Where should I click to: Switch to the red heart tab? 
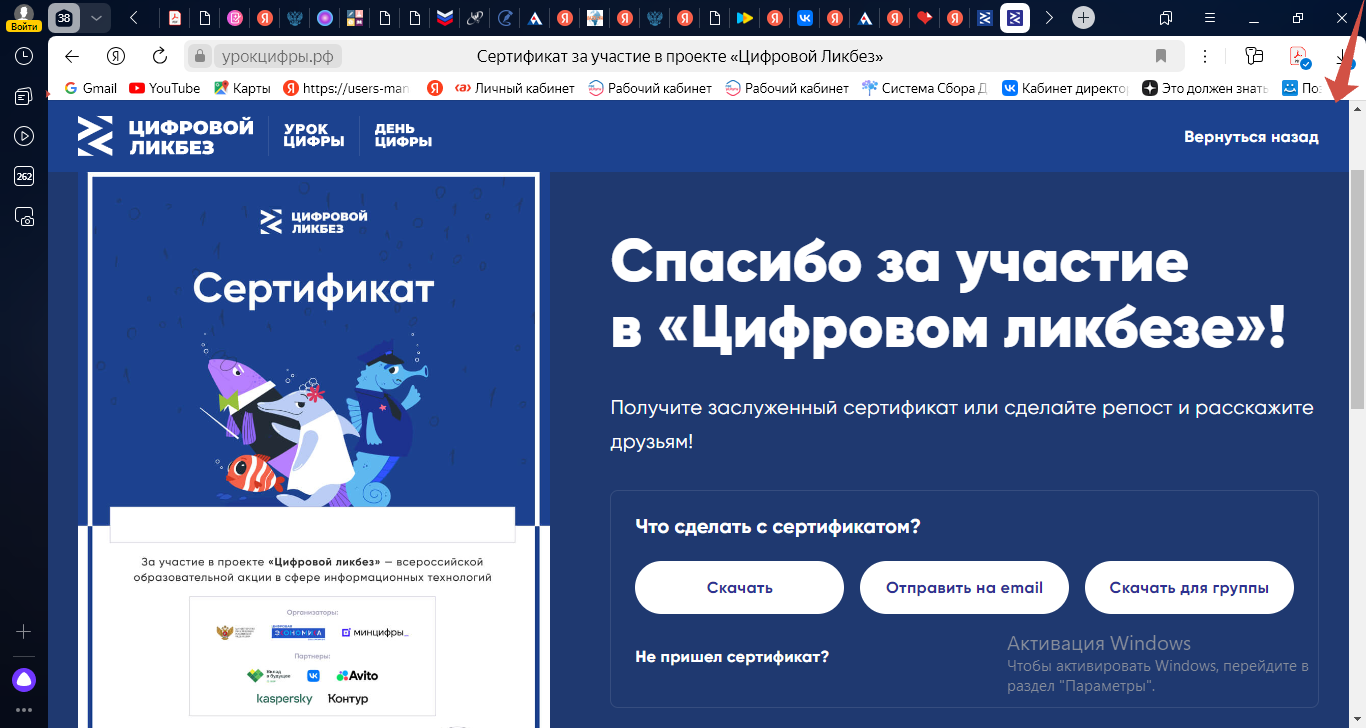click(925, 17)
